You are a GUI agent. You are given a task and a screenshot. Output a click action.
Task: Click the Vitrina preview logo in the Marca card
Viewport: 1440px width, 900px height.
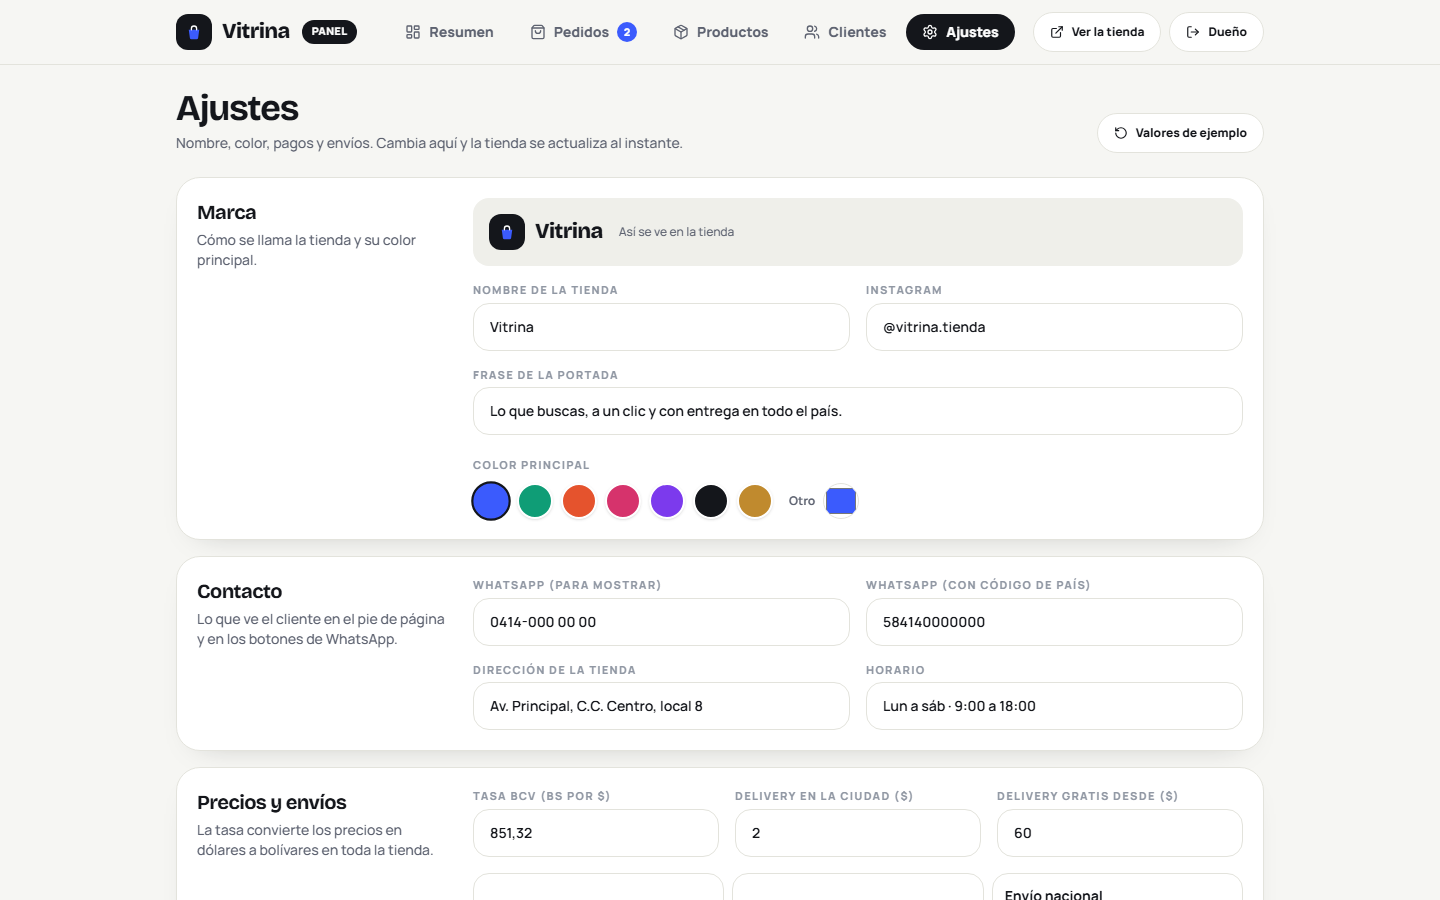(x=507, y=232)
